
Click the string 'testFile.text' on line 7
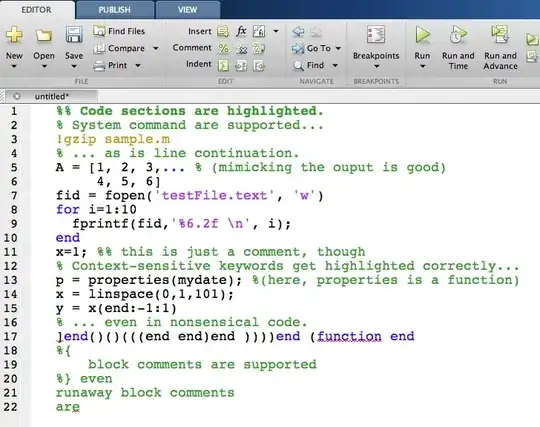[x=214, y=196]
